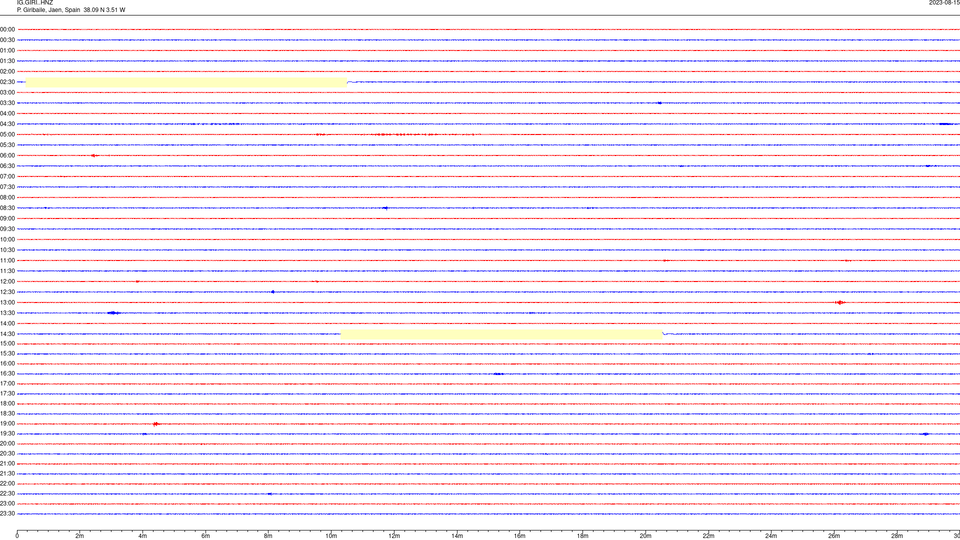Viewport: 960px width, 540px height.
Task: Click the 08:30 time label
Action: (x=8, y=208)
